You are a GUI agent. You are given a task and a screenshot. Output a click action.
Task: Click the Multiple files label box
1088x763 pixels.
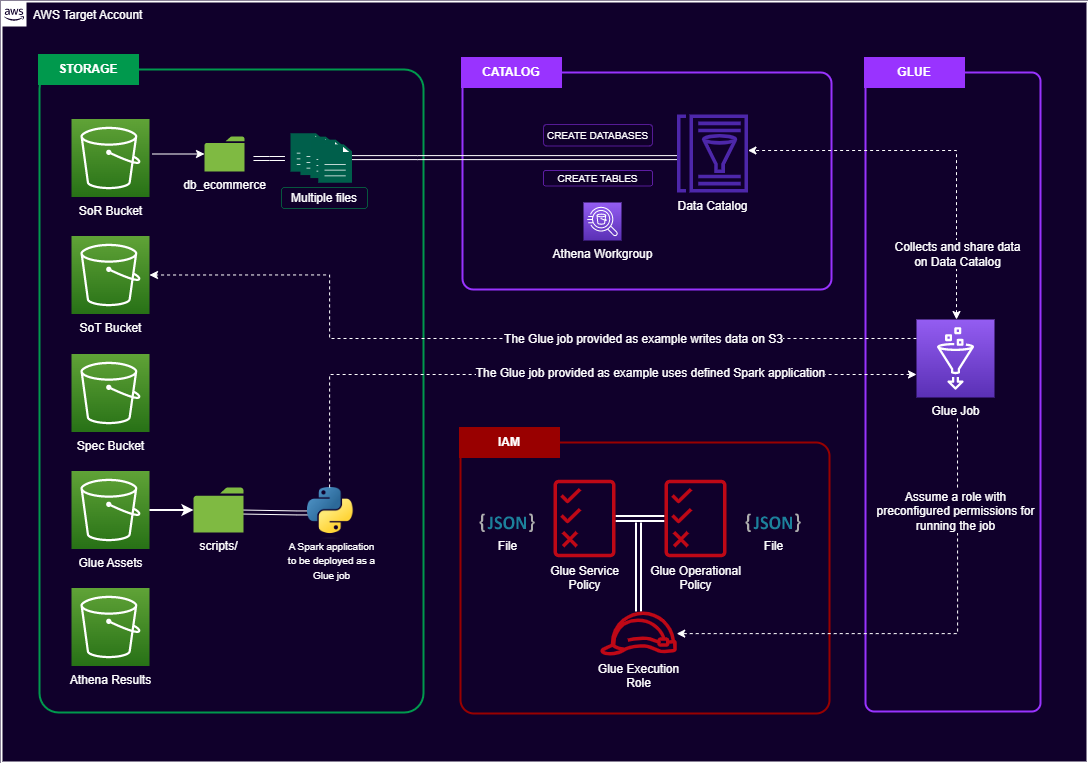click(324, 198)
